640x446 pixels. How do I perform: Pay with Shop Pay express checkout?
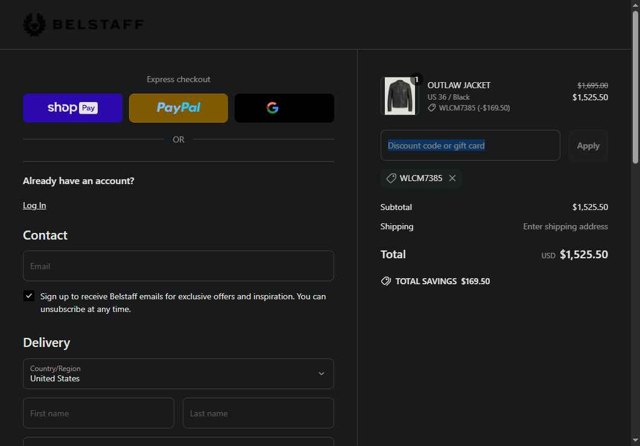pos(73,108)
